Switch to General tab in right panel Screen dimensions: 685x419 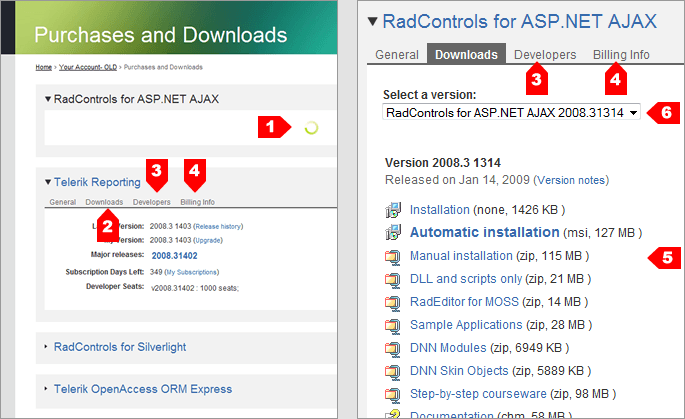tap(397, 55)
